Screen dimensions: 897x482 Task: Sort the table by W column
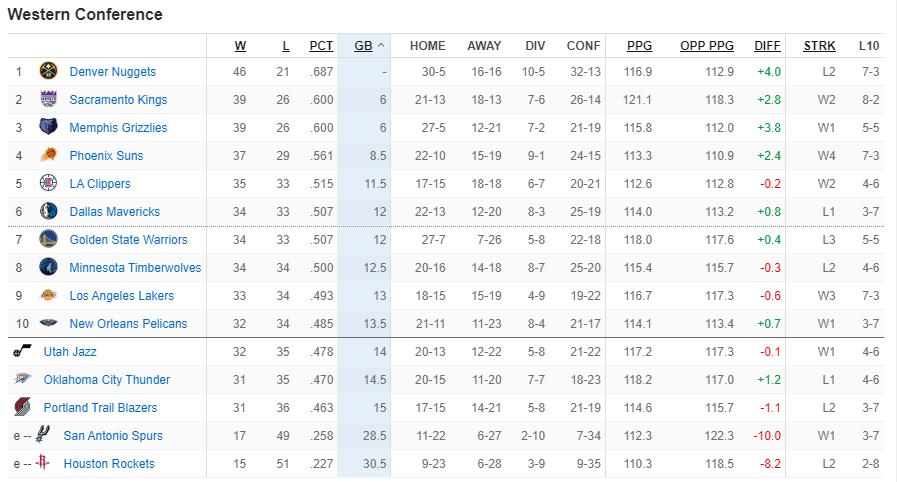(240, 46)
